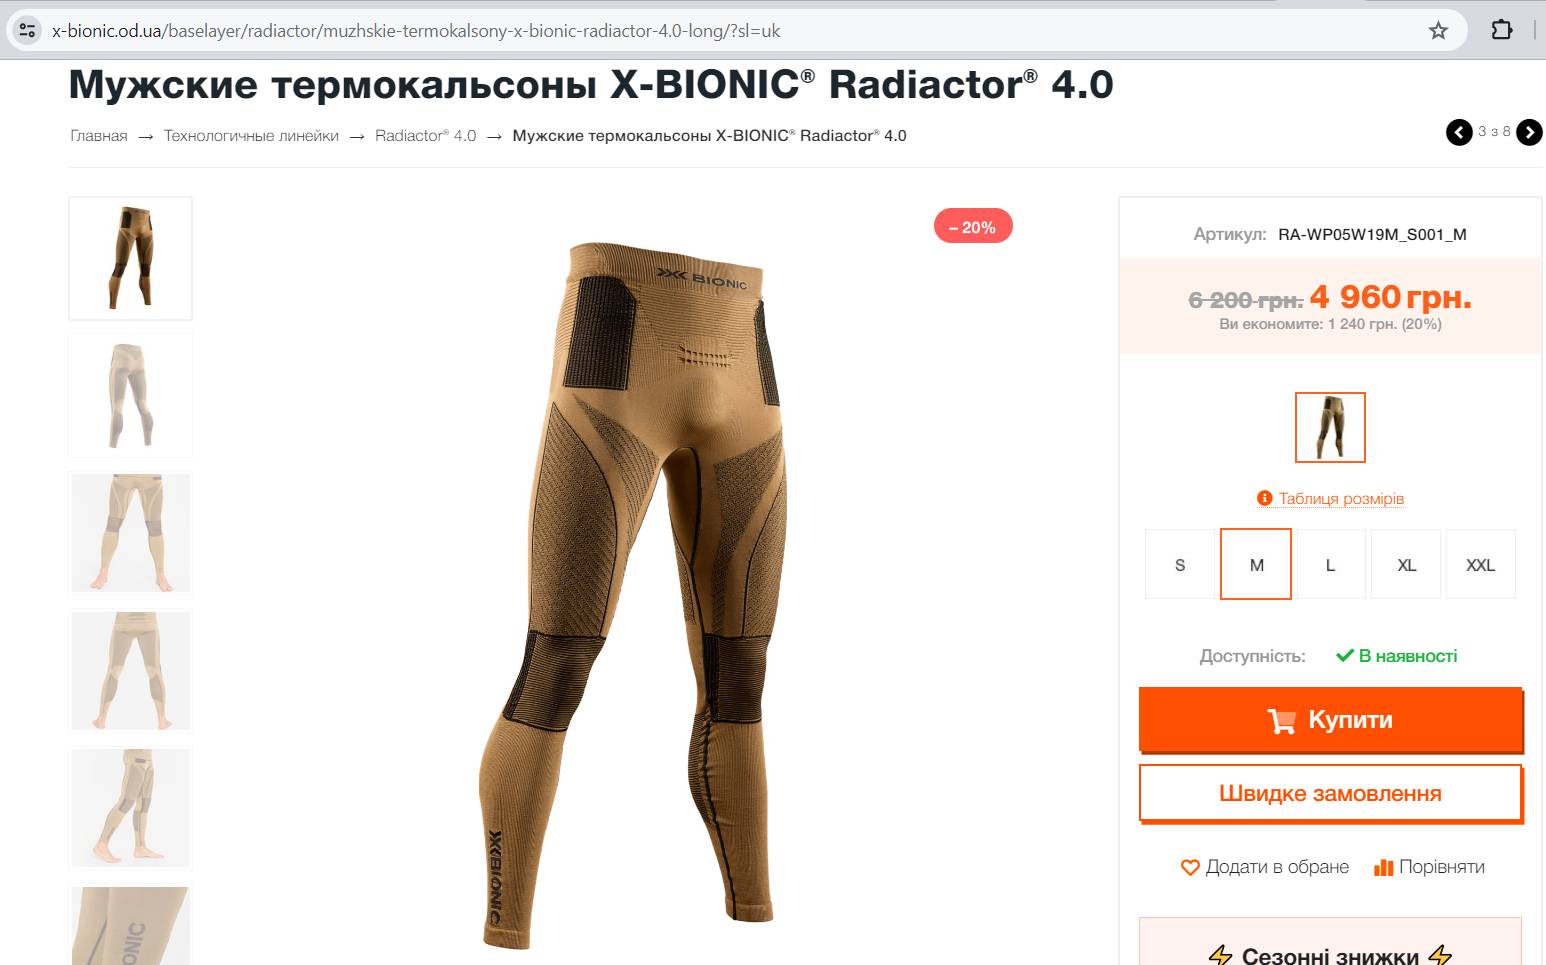Go to the next product with the right arrow

click(1529, 132)
